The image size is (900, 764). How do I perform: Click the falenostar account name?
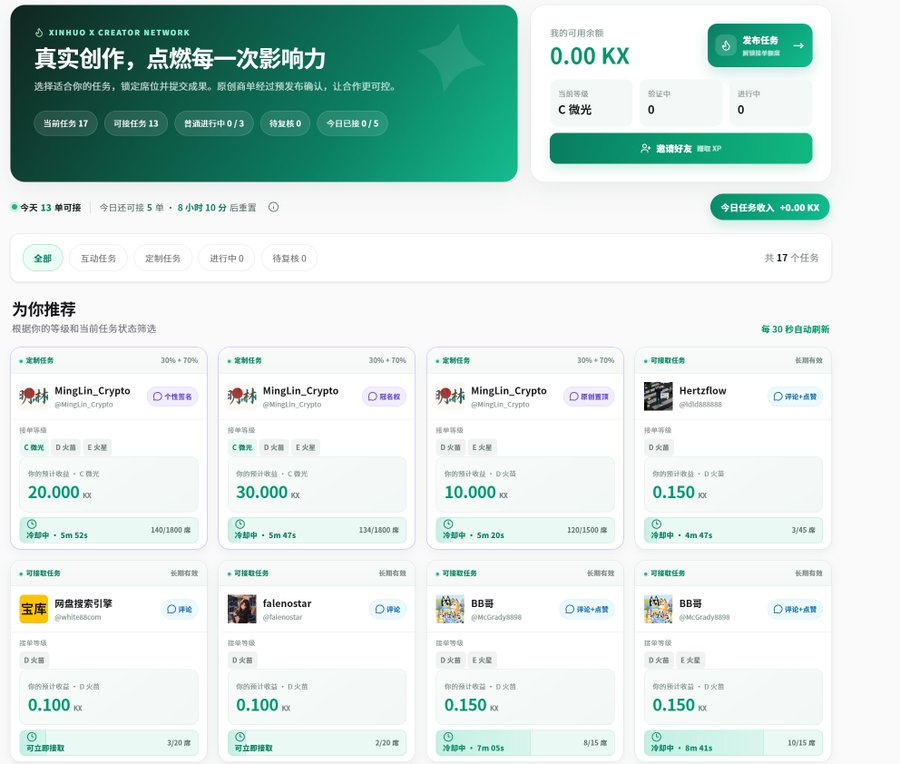click(287, 603)
